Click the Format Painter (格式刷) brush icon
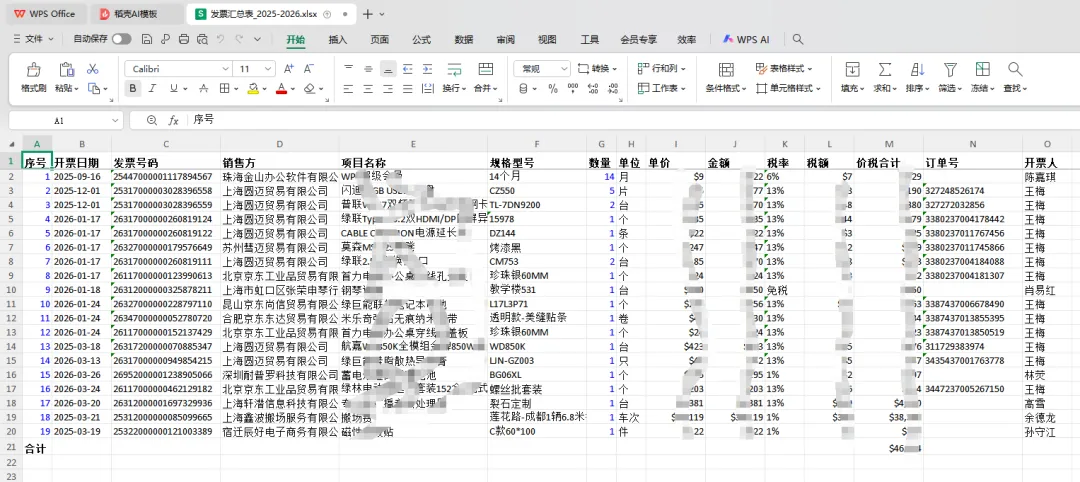Viewport: 1080px width, 482px height. 33,70
